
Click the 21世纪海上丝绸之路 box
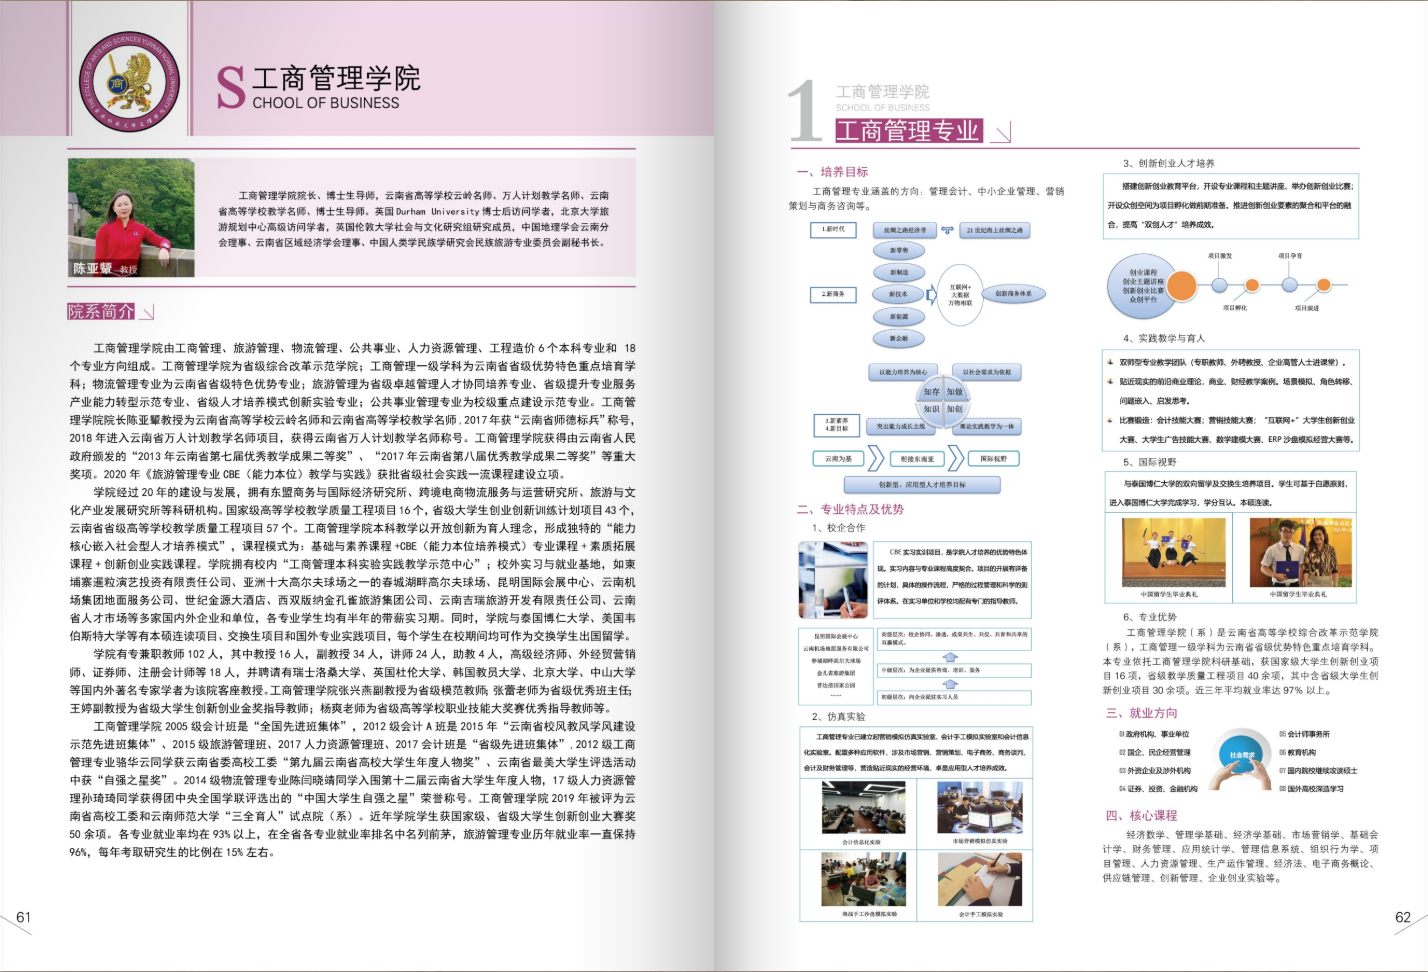pos(995,230)
